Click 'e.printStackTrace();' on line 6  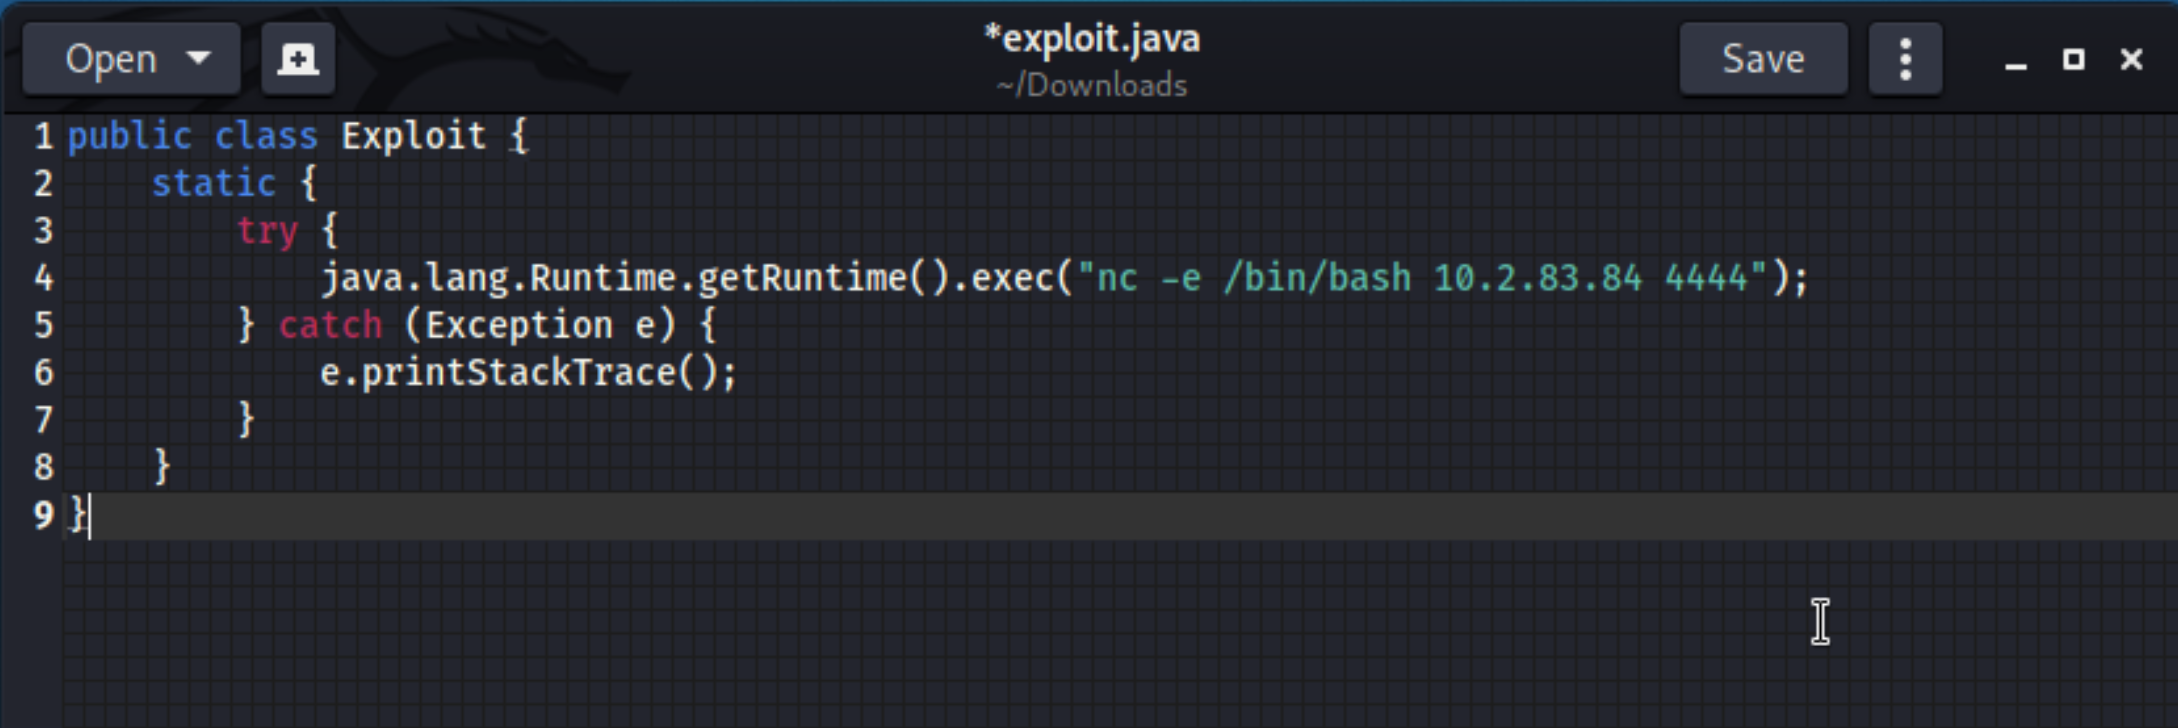point(528,373)
